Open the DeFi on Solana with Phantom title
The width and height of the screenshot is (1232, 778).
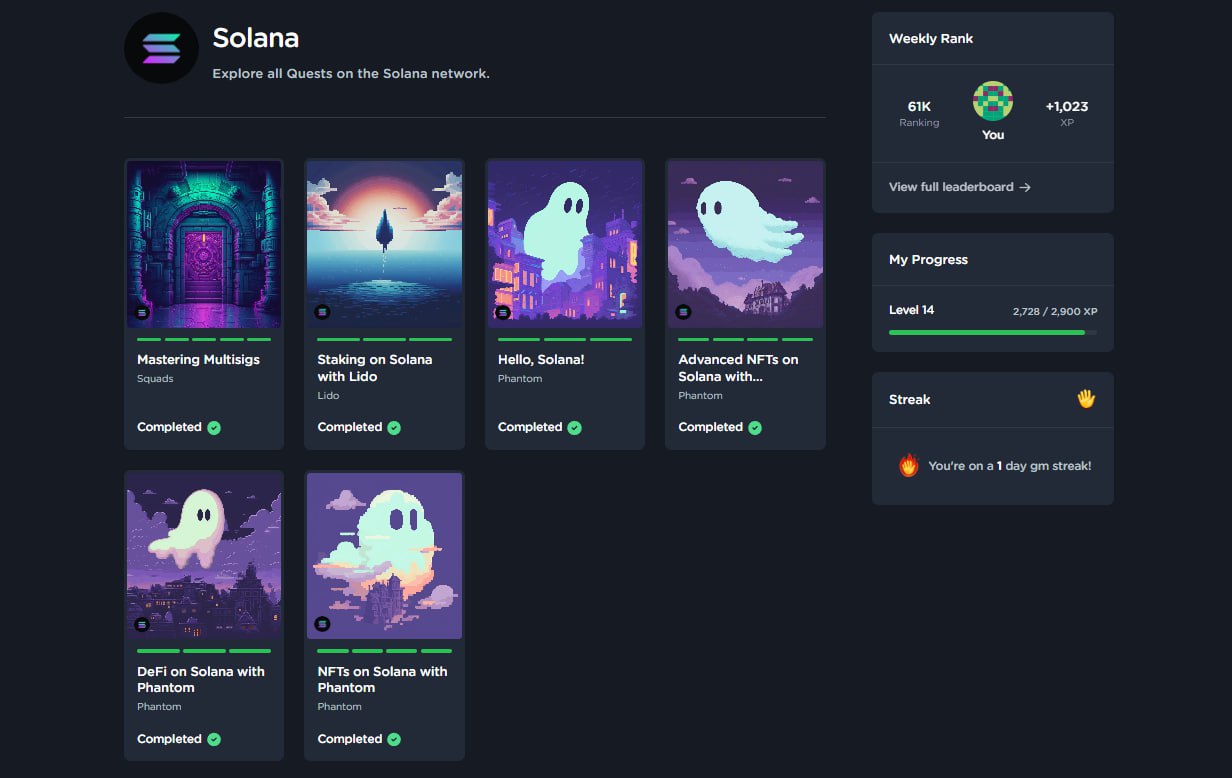coord(201,679)
